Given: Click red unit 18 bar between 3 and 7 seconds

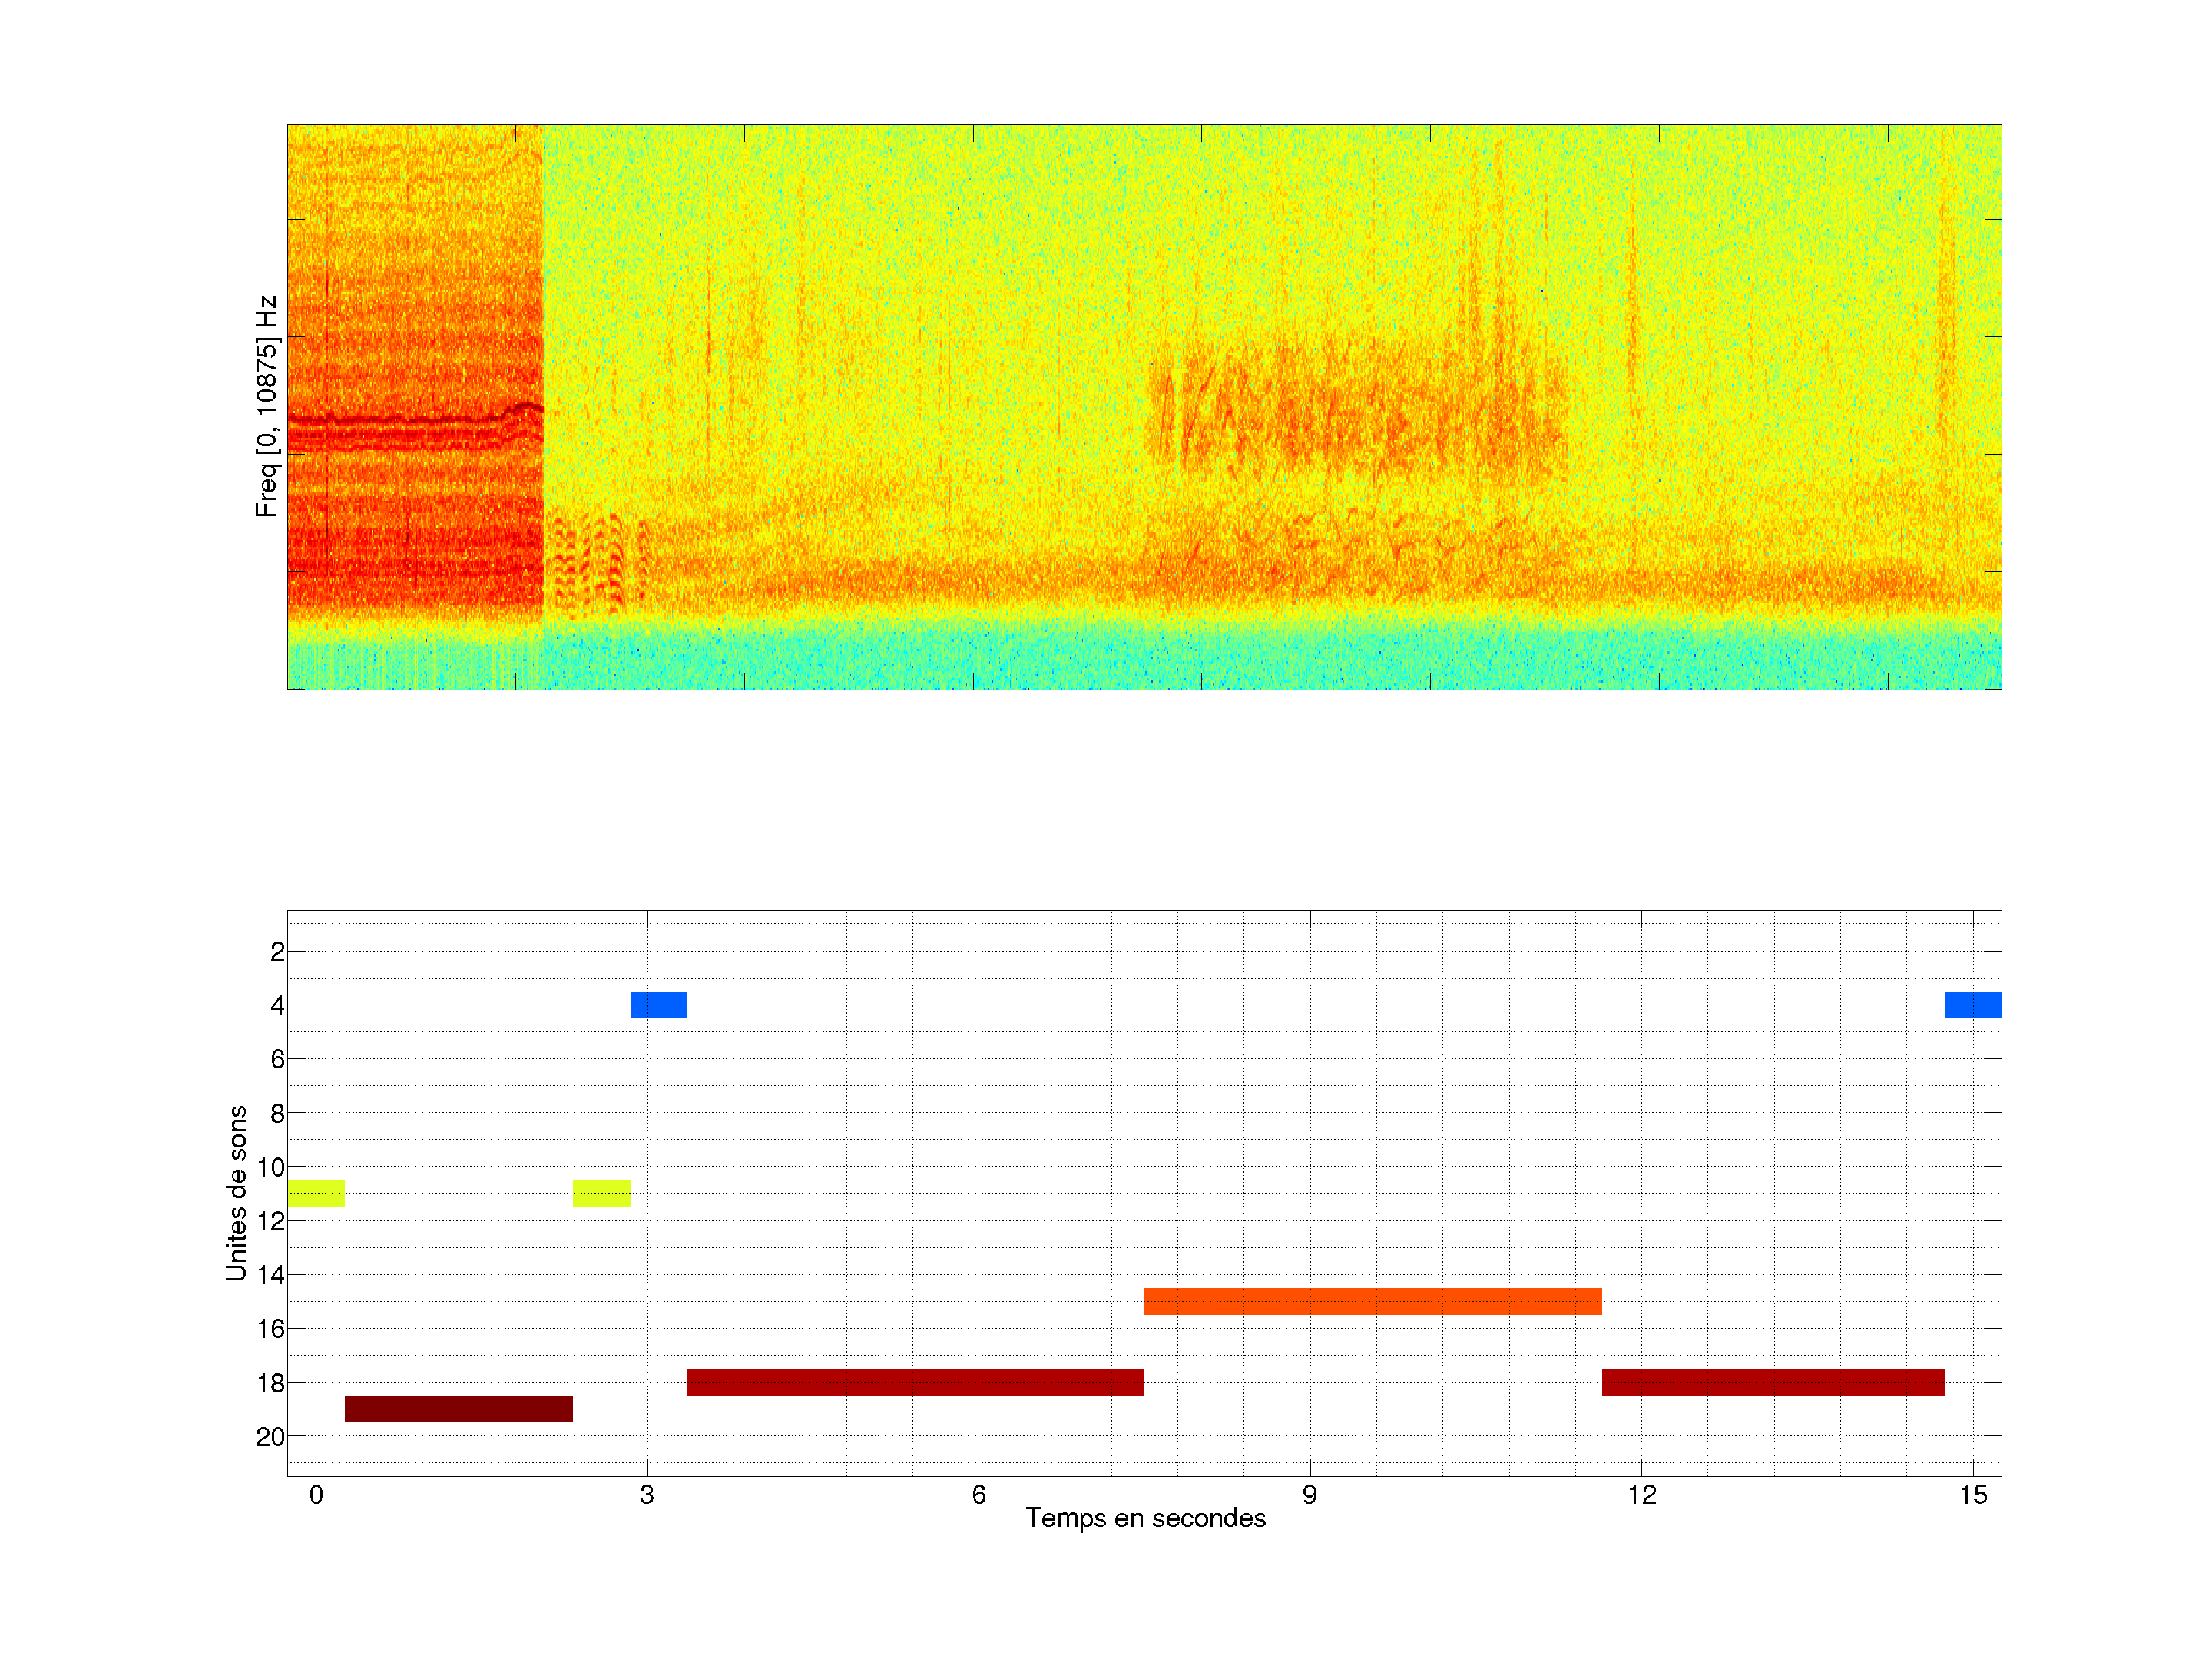Looking at the screenshot, I should 915,1381.
